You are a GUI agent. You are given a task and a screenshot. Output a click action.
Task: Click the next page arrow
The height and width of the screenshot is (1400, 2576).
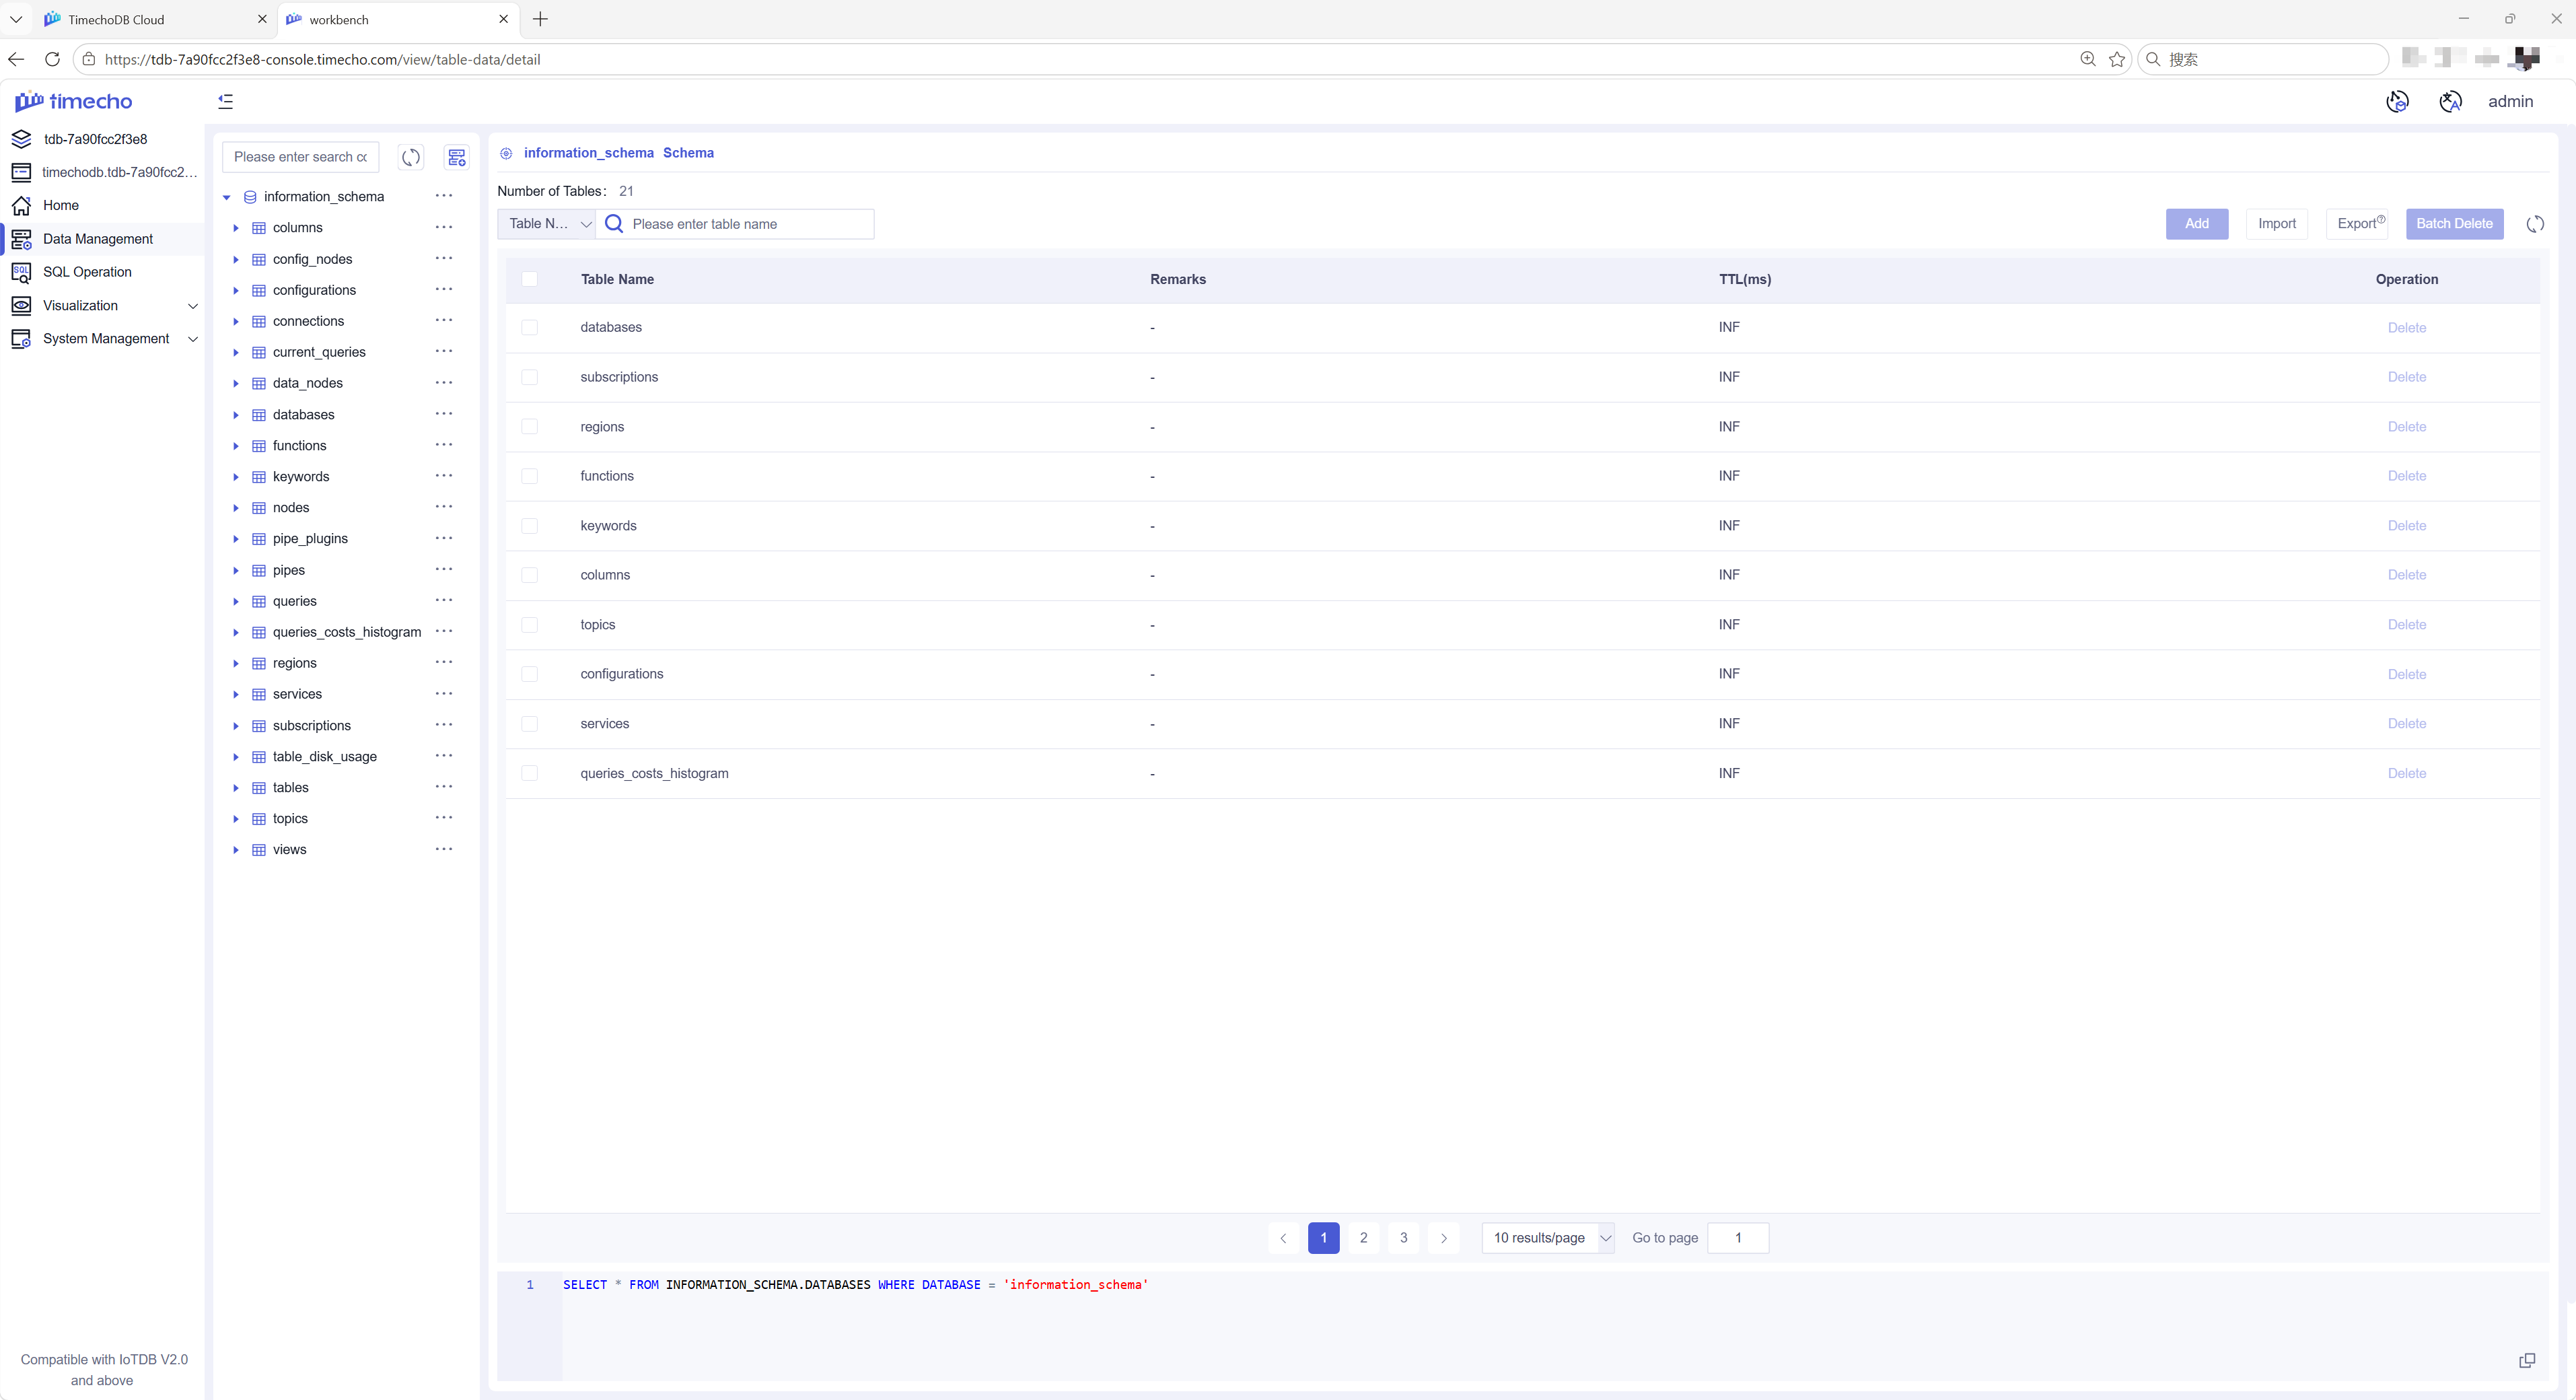1444,1238
